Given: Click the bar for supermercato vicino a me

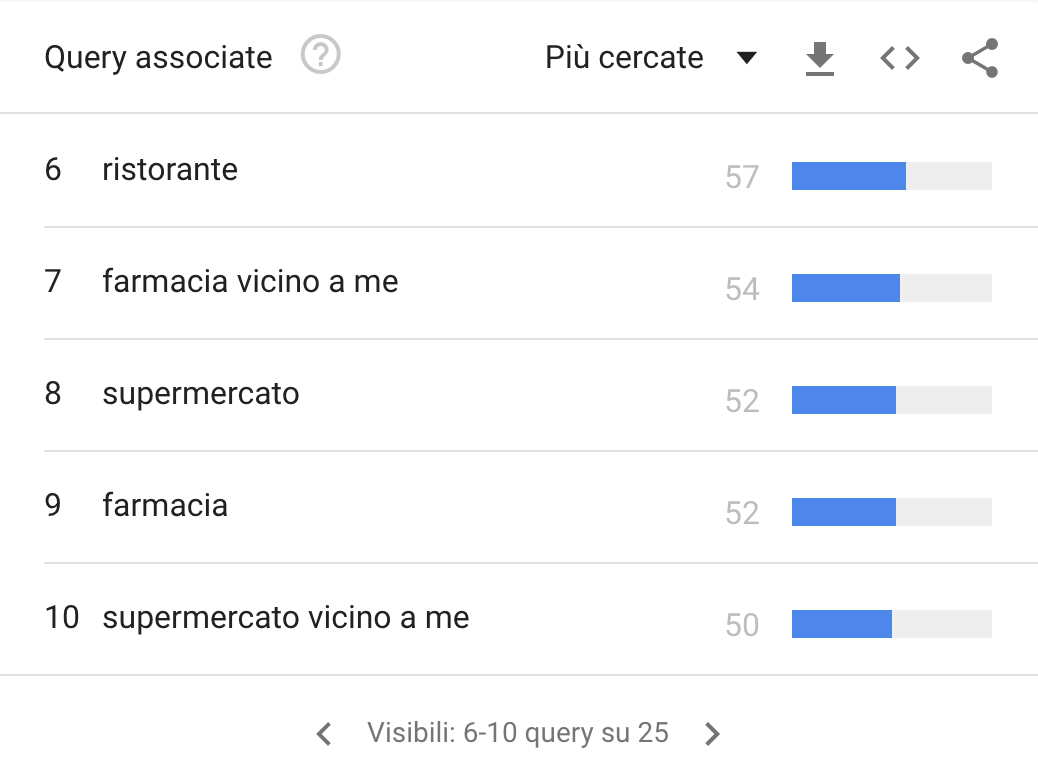Looking at the screenshot, I should coord(842,624).
